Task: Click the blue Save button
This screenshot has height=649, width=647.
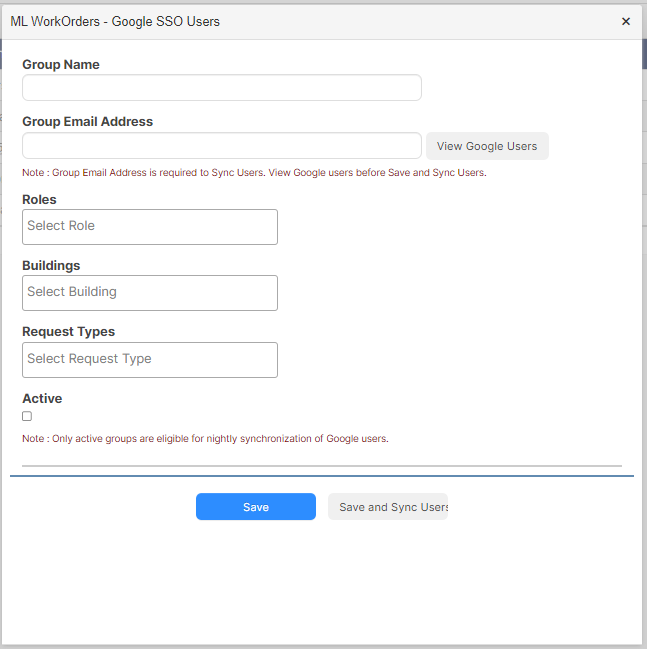Action: pos(256,507)
